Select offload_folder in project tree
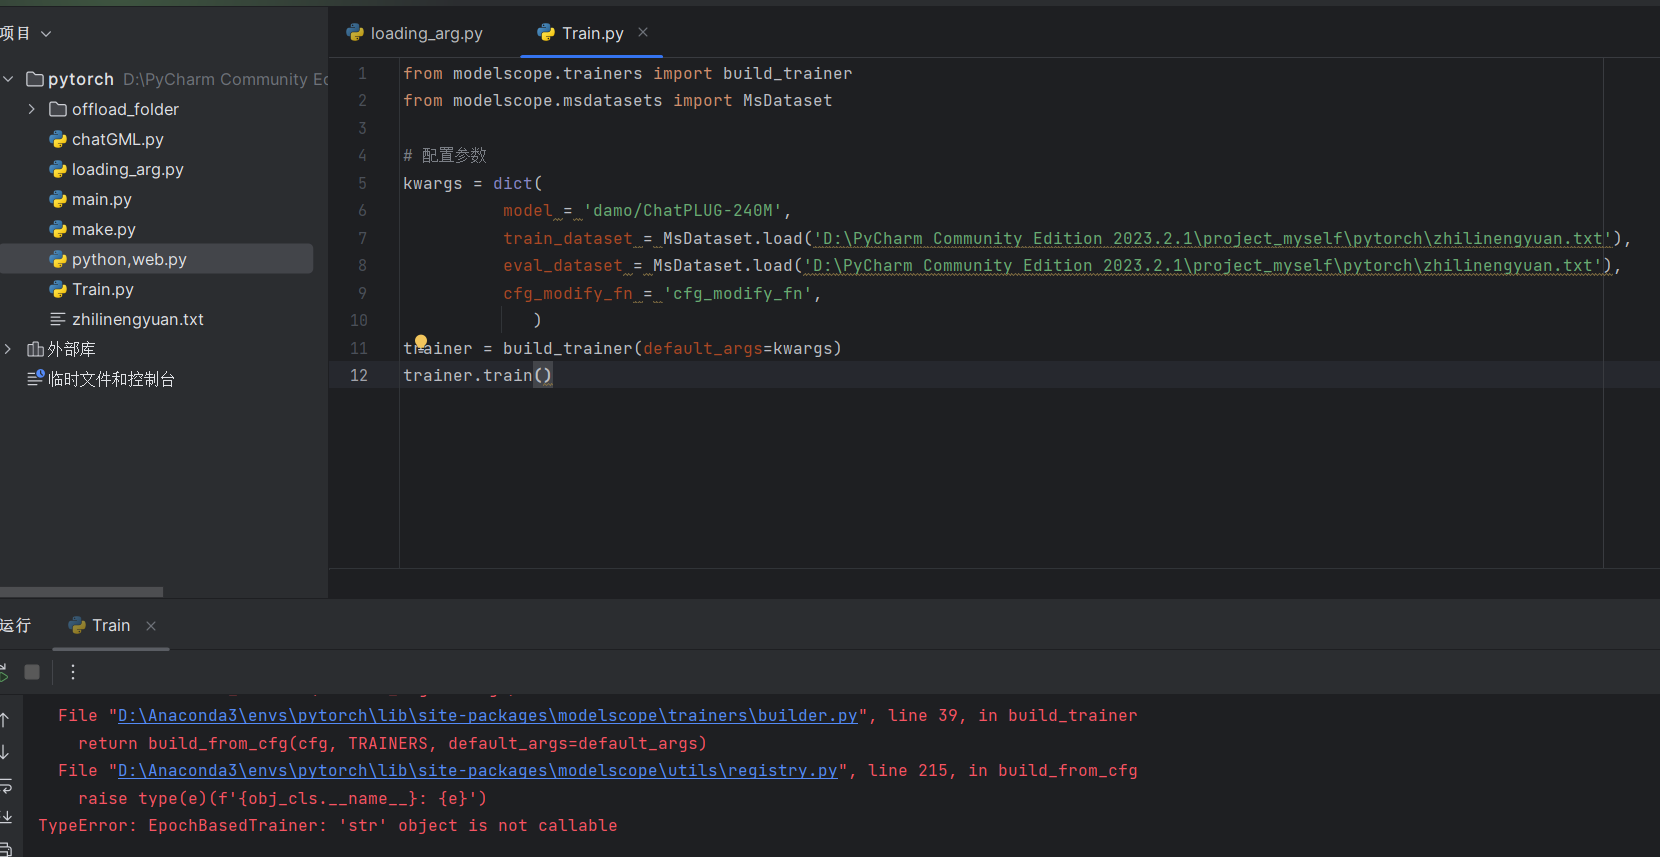1660x857 pixels. [125, 109]
